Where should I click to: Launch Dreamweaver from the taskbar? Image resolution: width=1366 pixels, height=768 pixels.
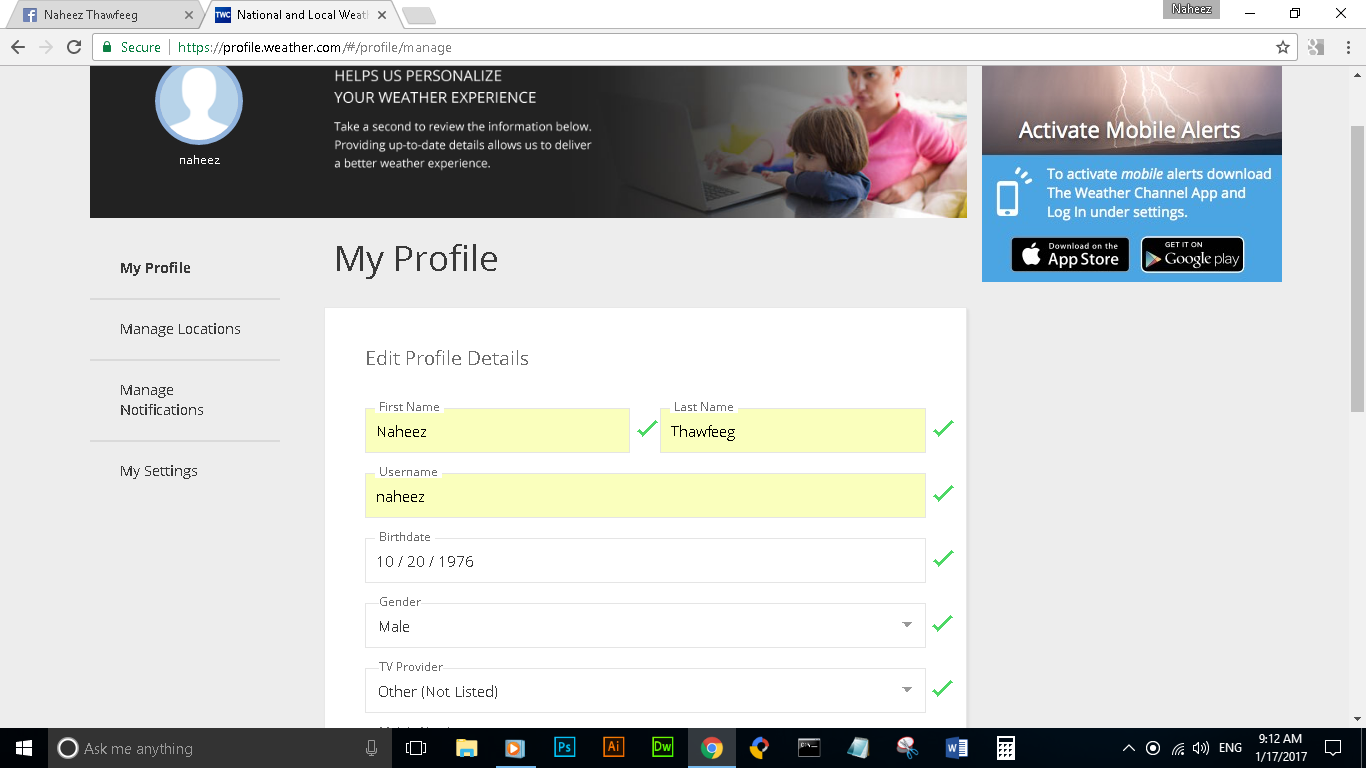pyautogui.click(x=662, y=748)
